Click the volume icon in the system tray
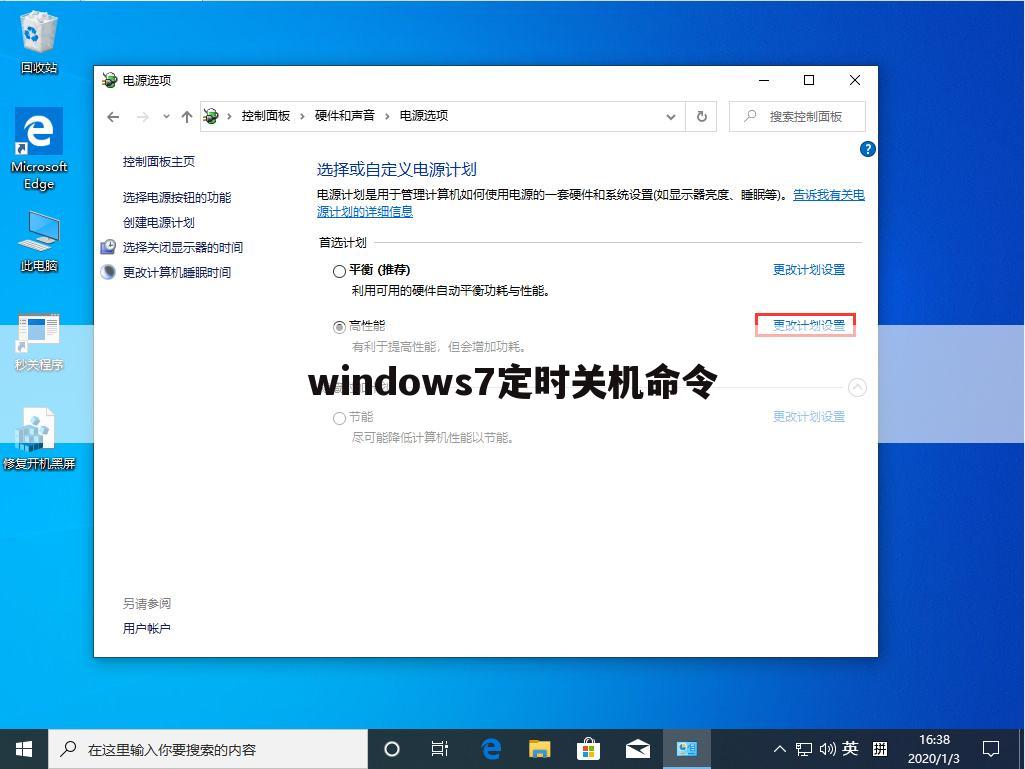Viewport: 1025px width, 769px height. tap(826, 748)
